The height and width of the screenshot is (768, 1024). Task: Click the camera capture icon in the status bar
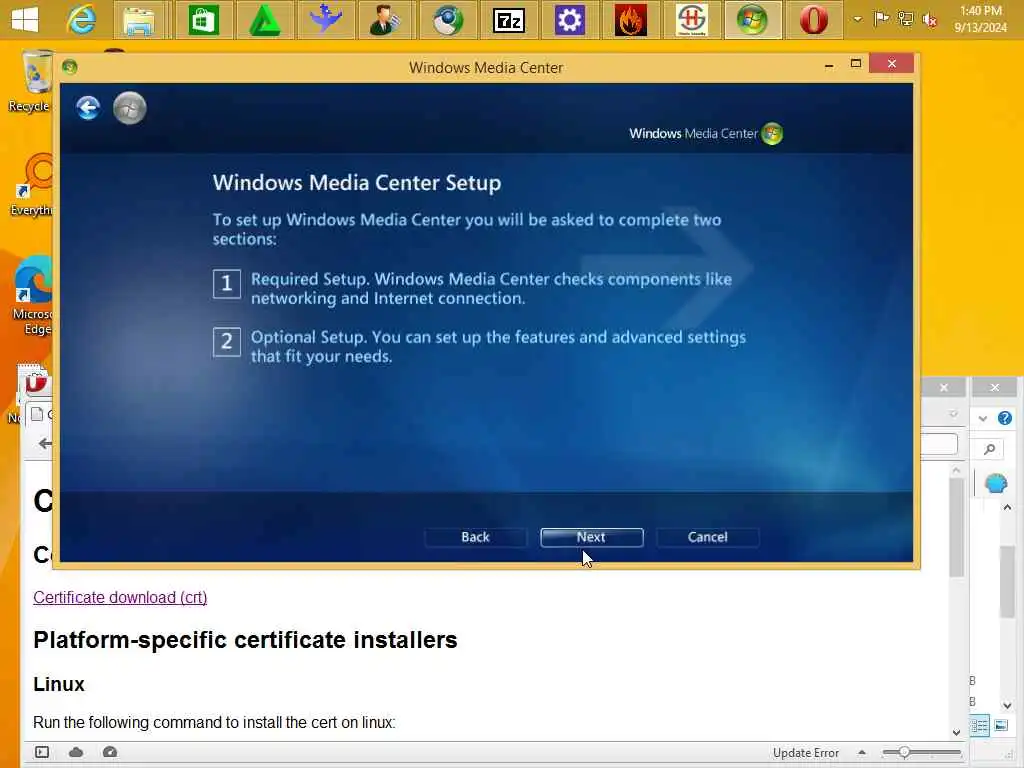click(x=110, y=752)
